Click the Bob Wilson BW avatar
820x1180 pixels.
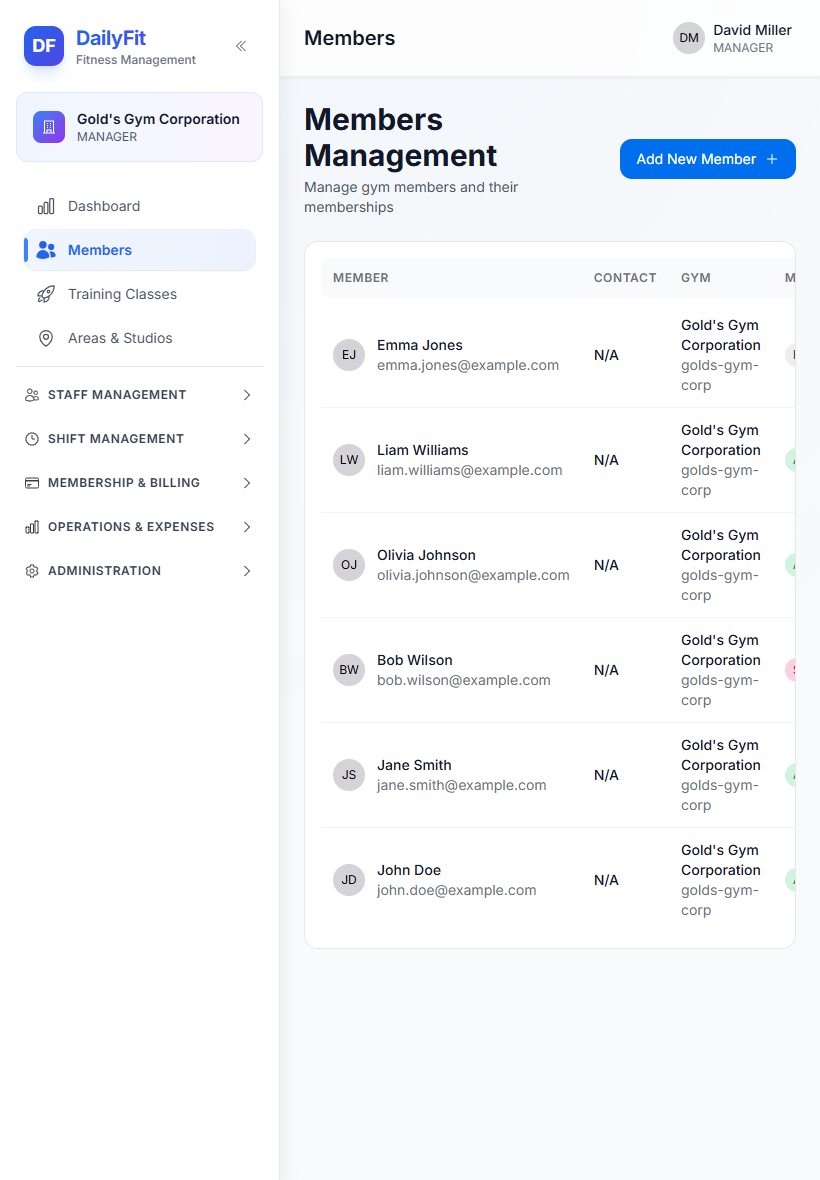[x=349, y=670]
